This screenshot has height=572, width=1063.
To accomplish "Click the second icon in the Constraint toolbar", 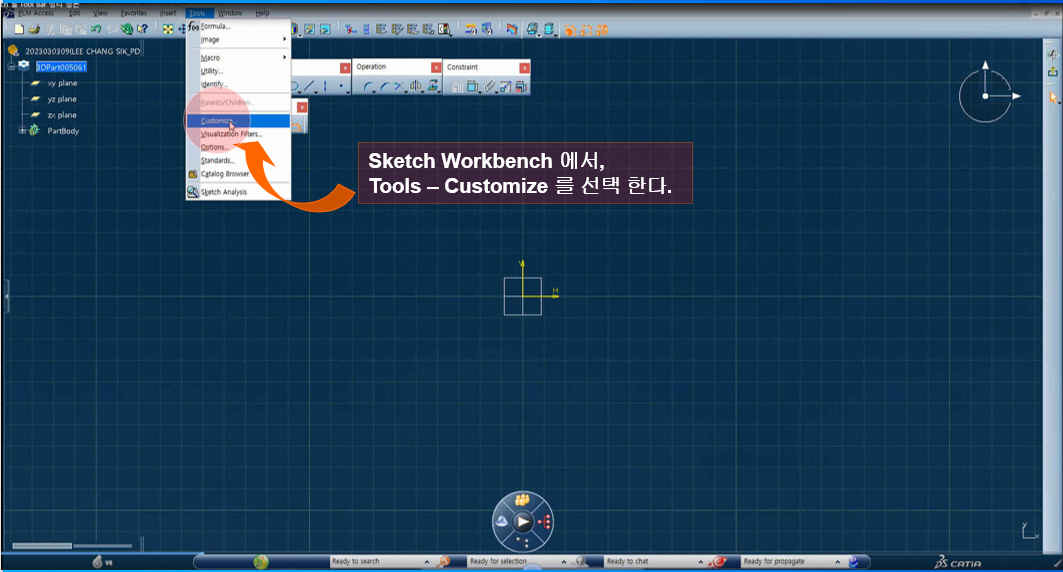I will point(473,87).
